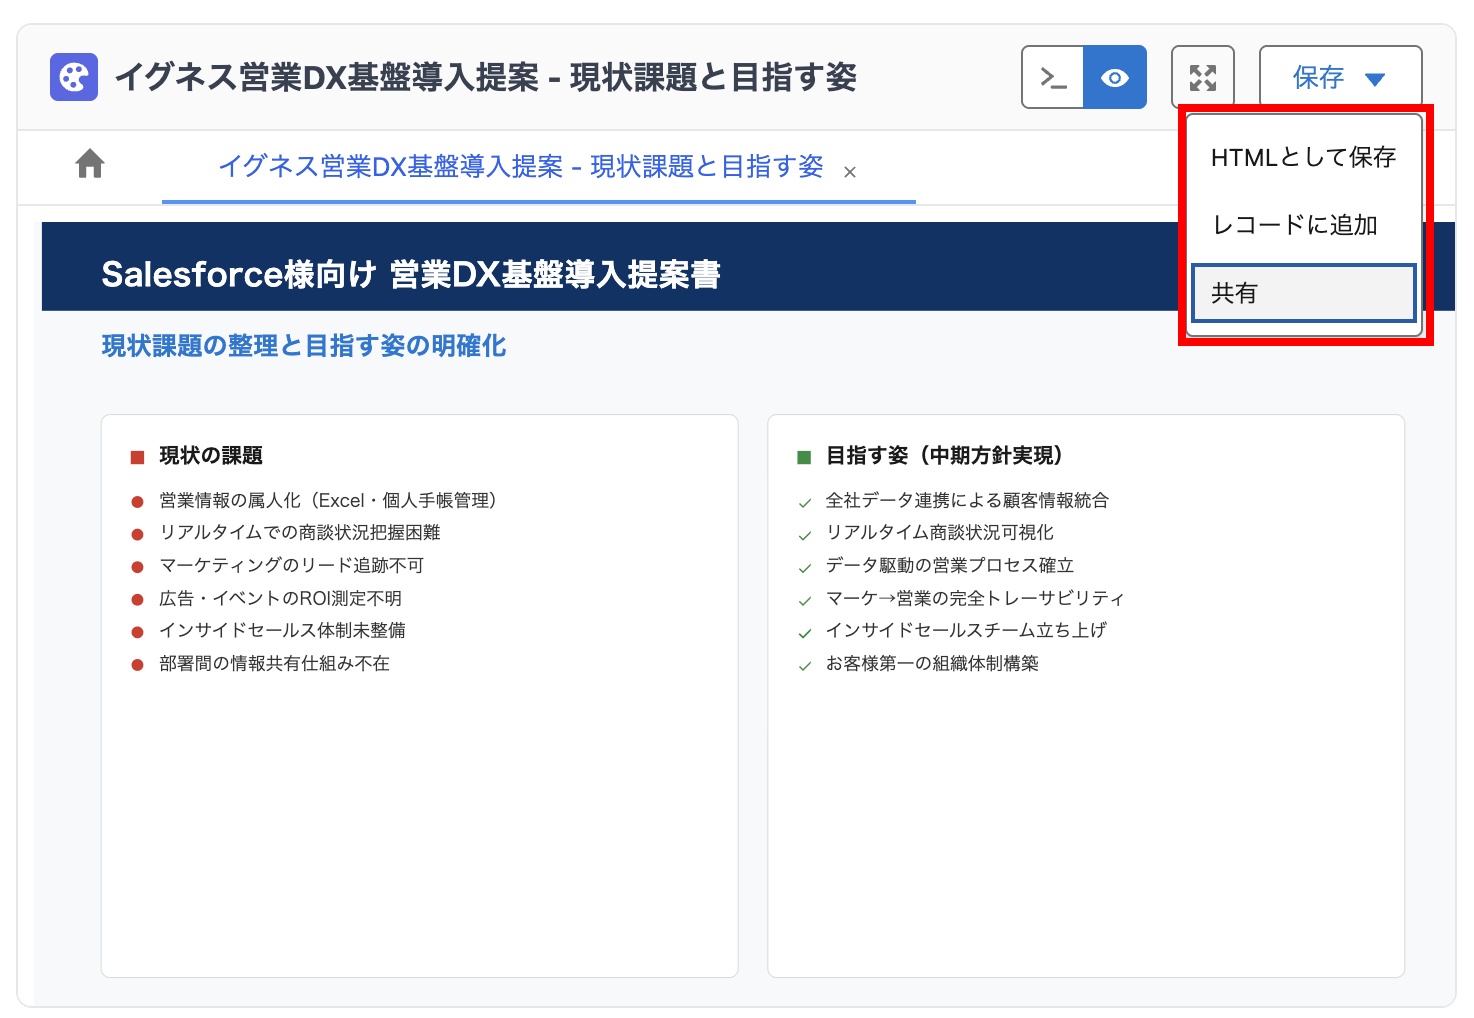The width and height of the screenshot is (1474, 1018).
Task: Click the 現状課題の整理と目指す姿の明確化 subtitle
Action: pyautogui.click(x=303, y=346)
